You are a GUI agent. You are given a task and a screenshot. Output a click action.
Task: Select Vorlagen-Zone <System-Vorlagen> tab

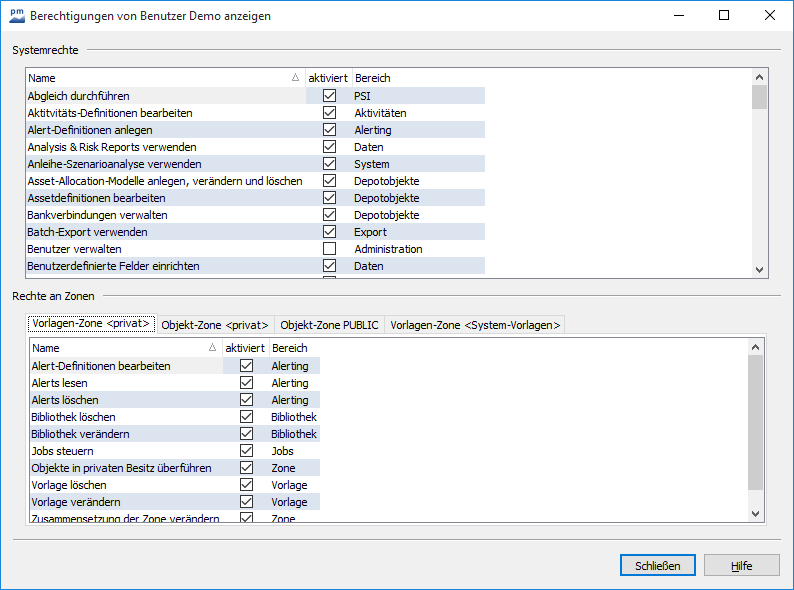click(x=475, y=325)
